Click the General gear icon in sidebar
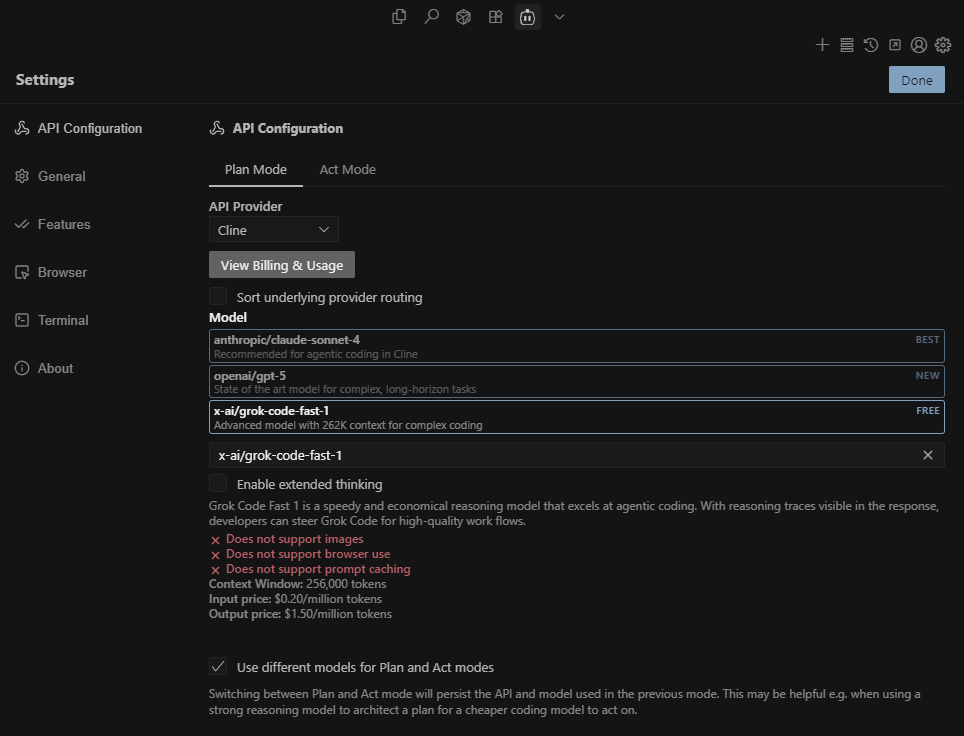964x736 pixels. click(22, 176)
